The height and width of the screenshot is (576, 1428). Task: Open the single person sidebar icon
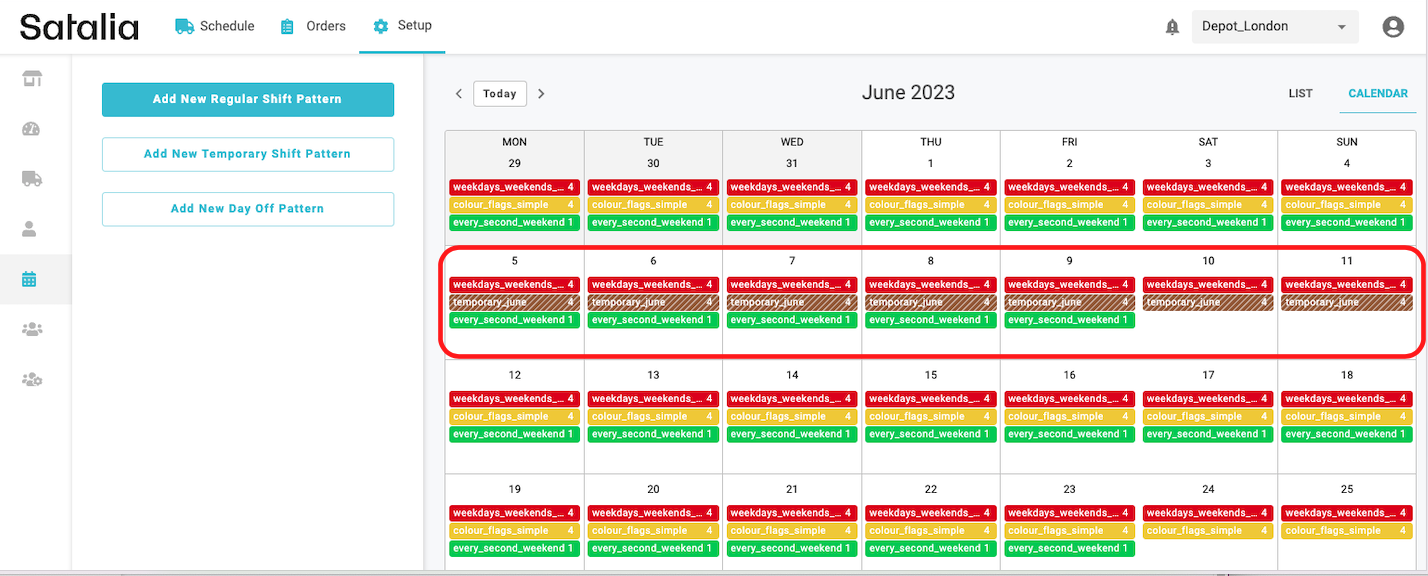[x=30, y=229]
